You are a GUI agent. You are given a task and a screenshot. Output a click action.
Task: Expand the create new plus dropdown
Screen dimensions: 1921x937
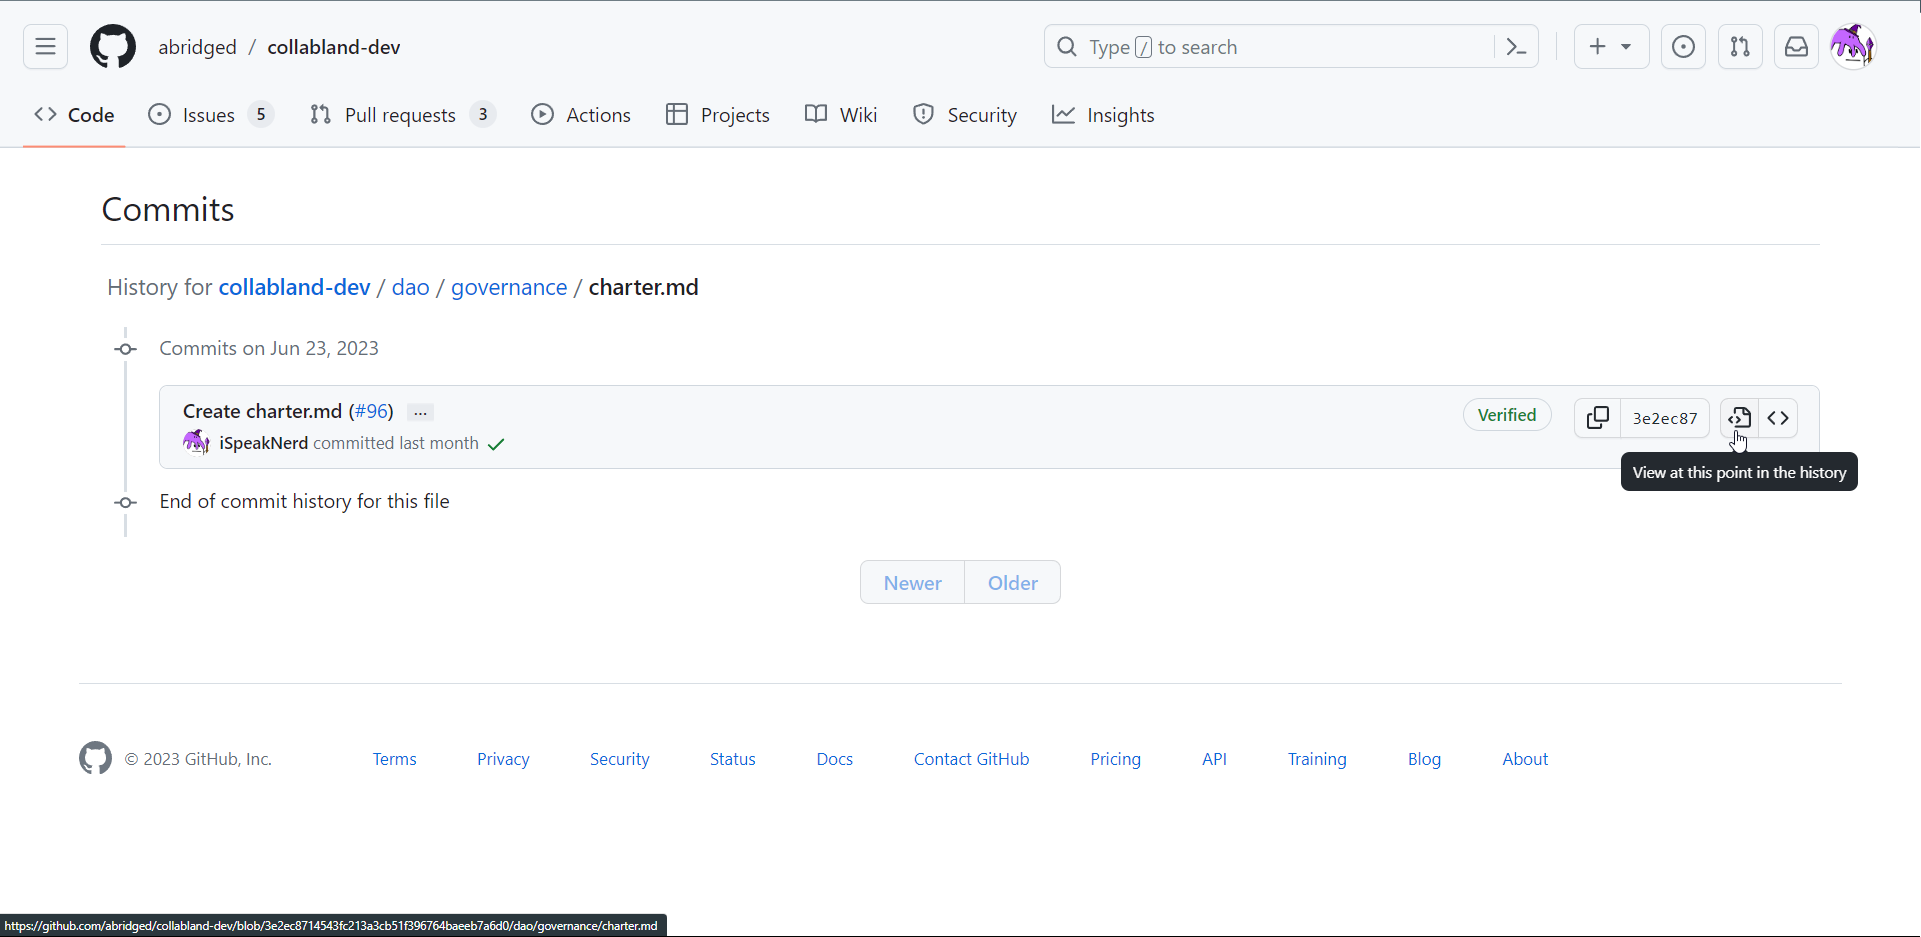pos(1610,47)
